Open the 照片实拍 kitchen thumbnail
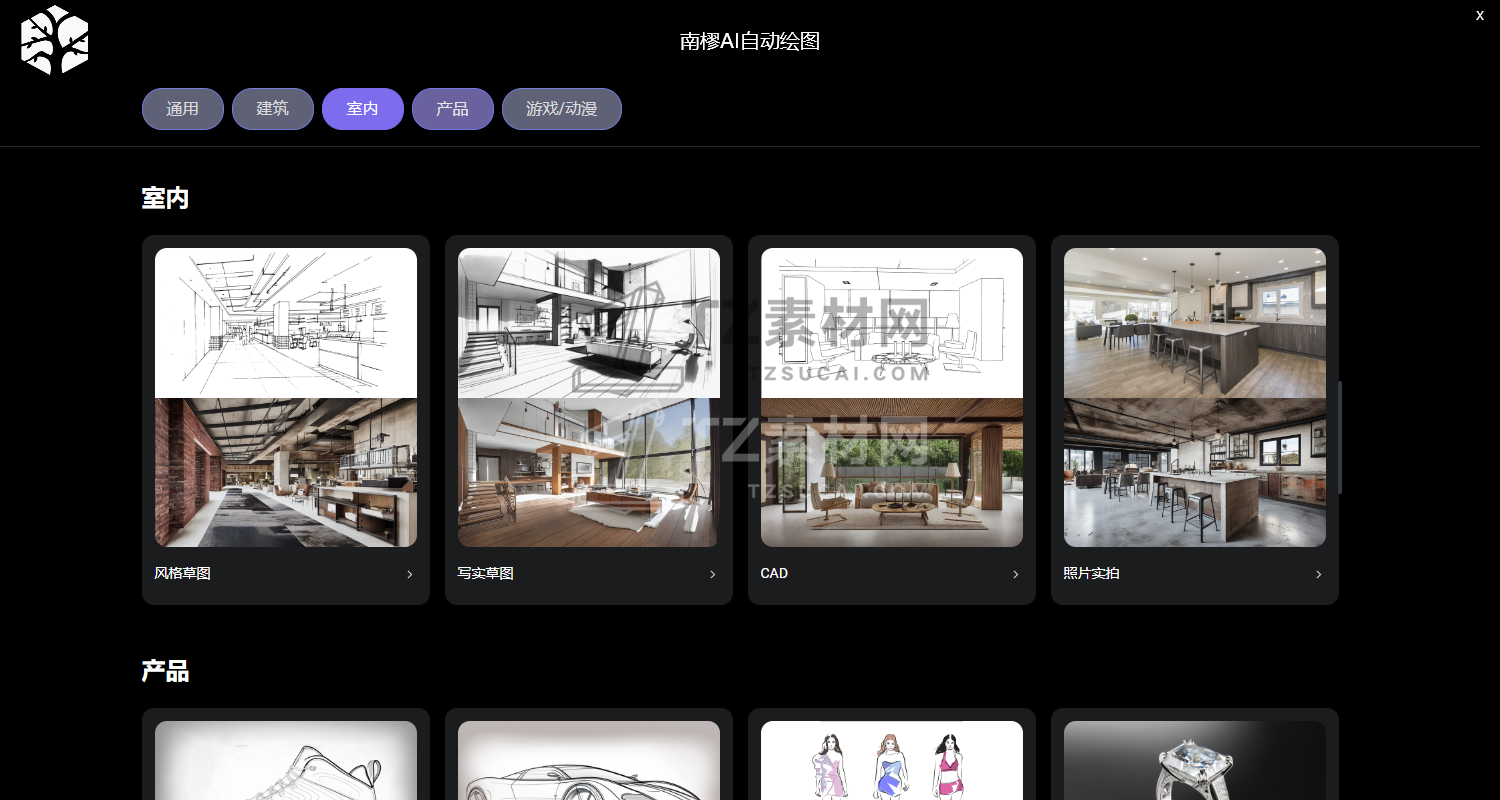 coord(1195,397)
